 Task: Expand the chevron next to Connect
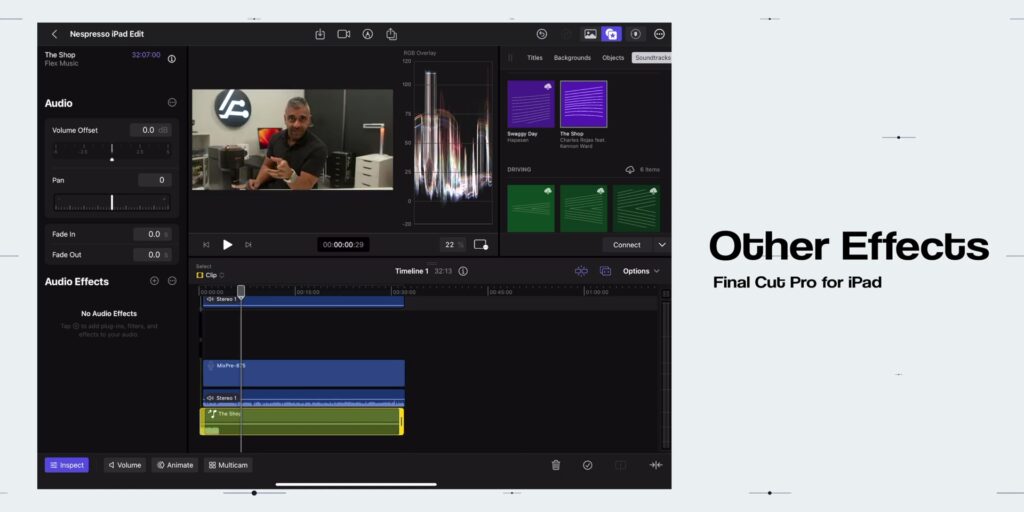pos(662,245)
